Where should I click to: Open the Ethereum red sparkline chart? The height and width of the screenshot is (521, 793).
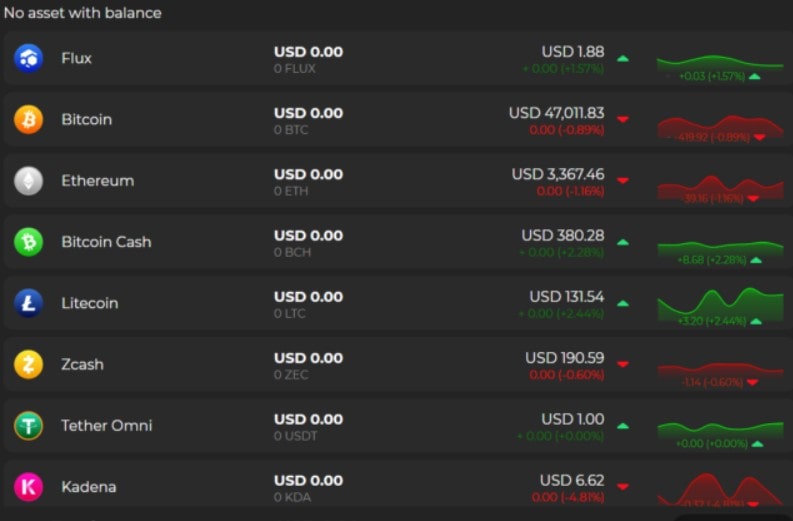tap(718, 187)
